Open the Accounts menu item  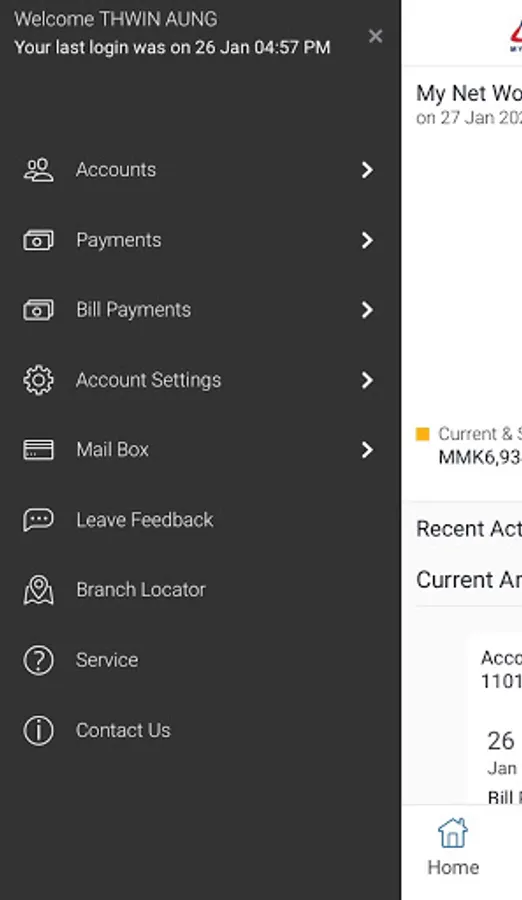(x=200, y=170)
